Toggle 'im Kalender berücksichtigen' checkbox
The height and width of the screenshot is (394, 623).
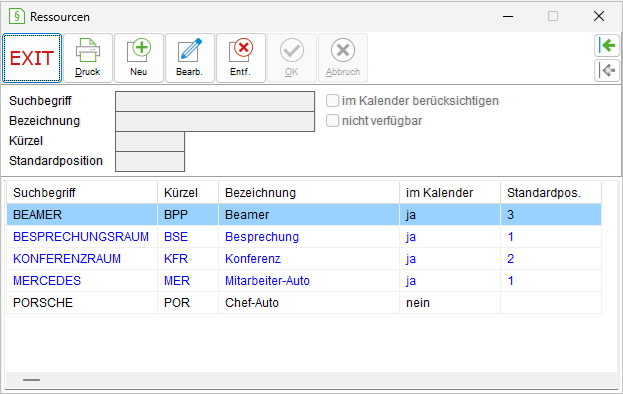[332, 100]
